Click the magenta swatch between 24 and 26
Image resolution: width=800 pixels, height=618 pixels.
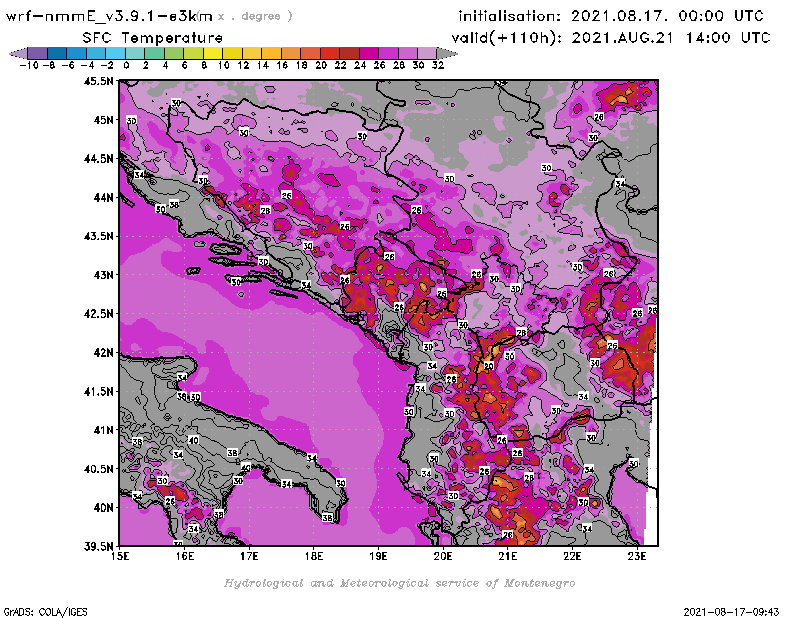click(x=369, y=53)
